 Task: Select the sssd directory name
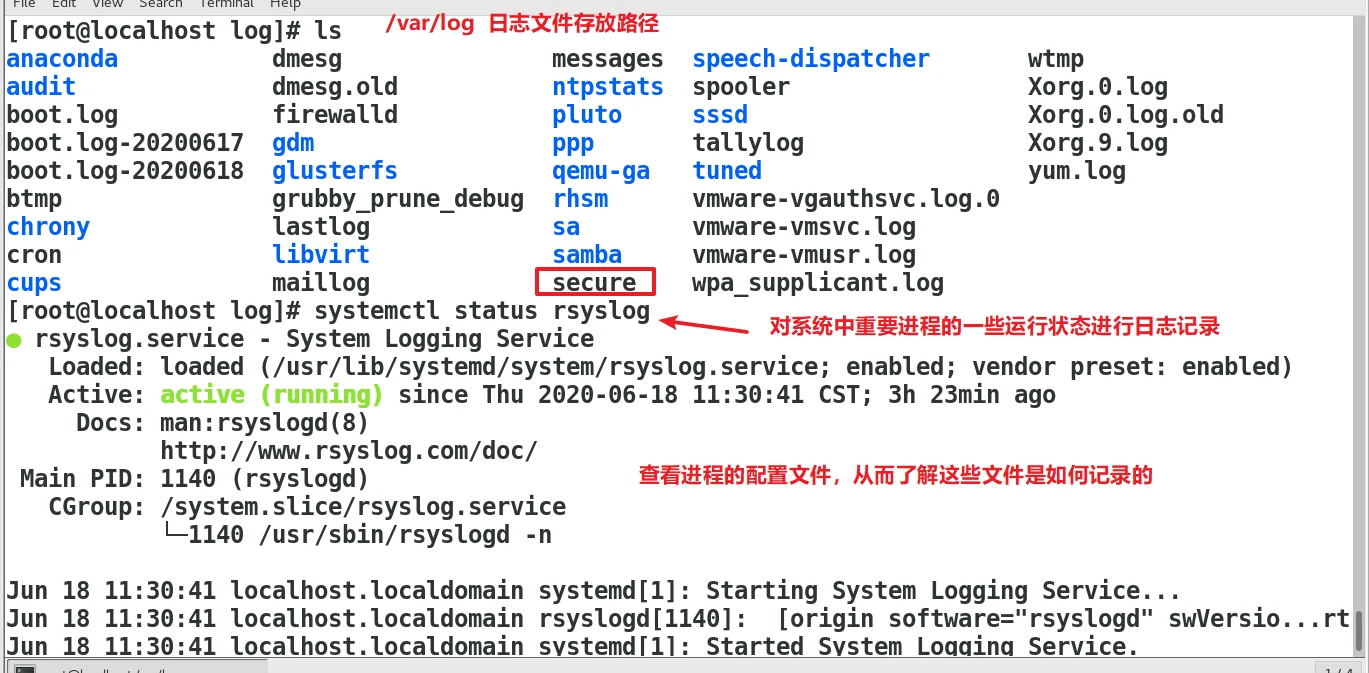(720, 115)
